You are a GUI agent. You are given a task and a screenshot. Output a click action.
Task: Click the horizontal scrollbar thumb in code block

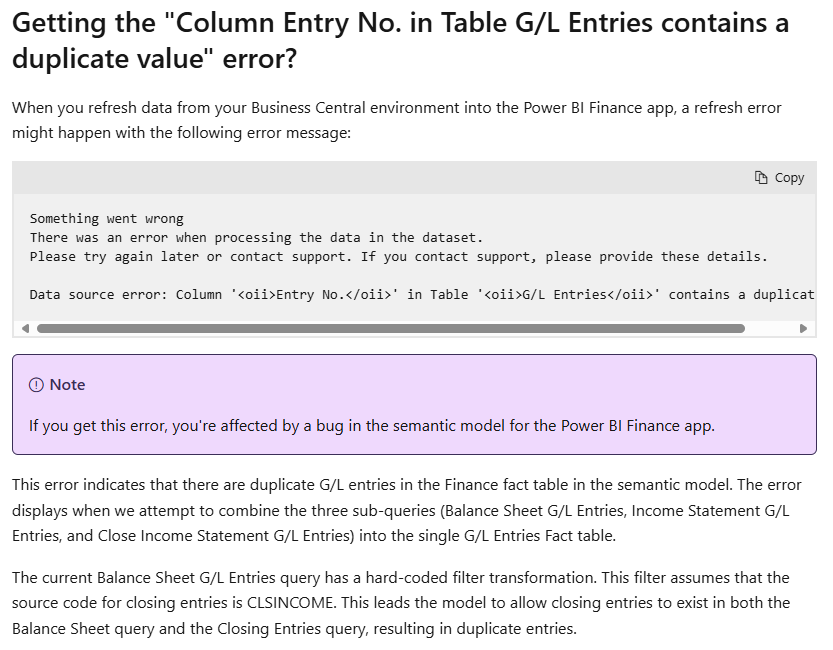click(390, 328)
